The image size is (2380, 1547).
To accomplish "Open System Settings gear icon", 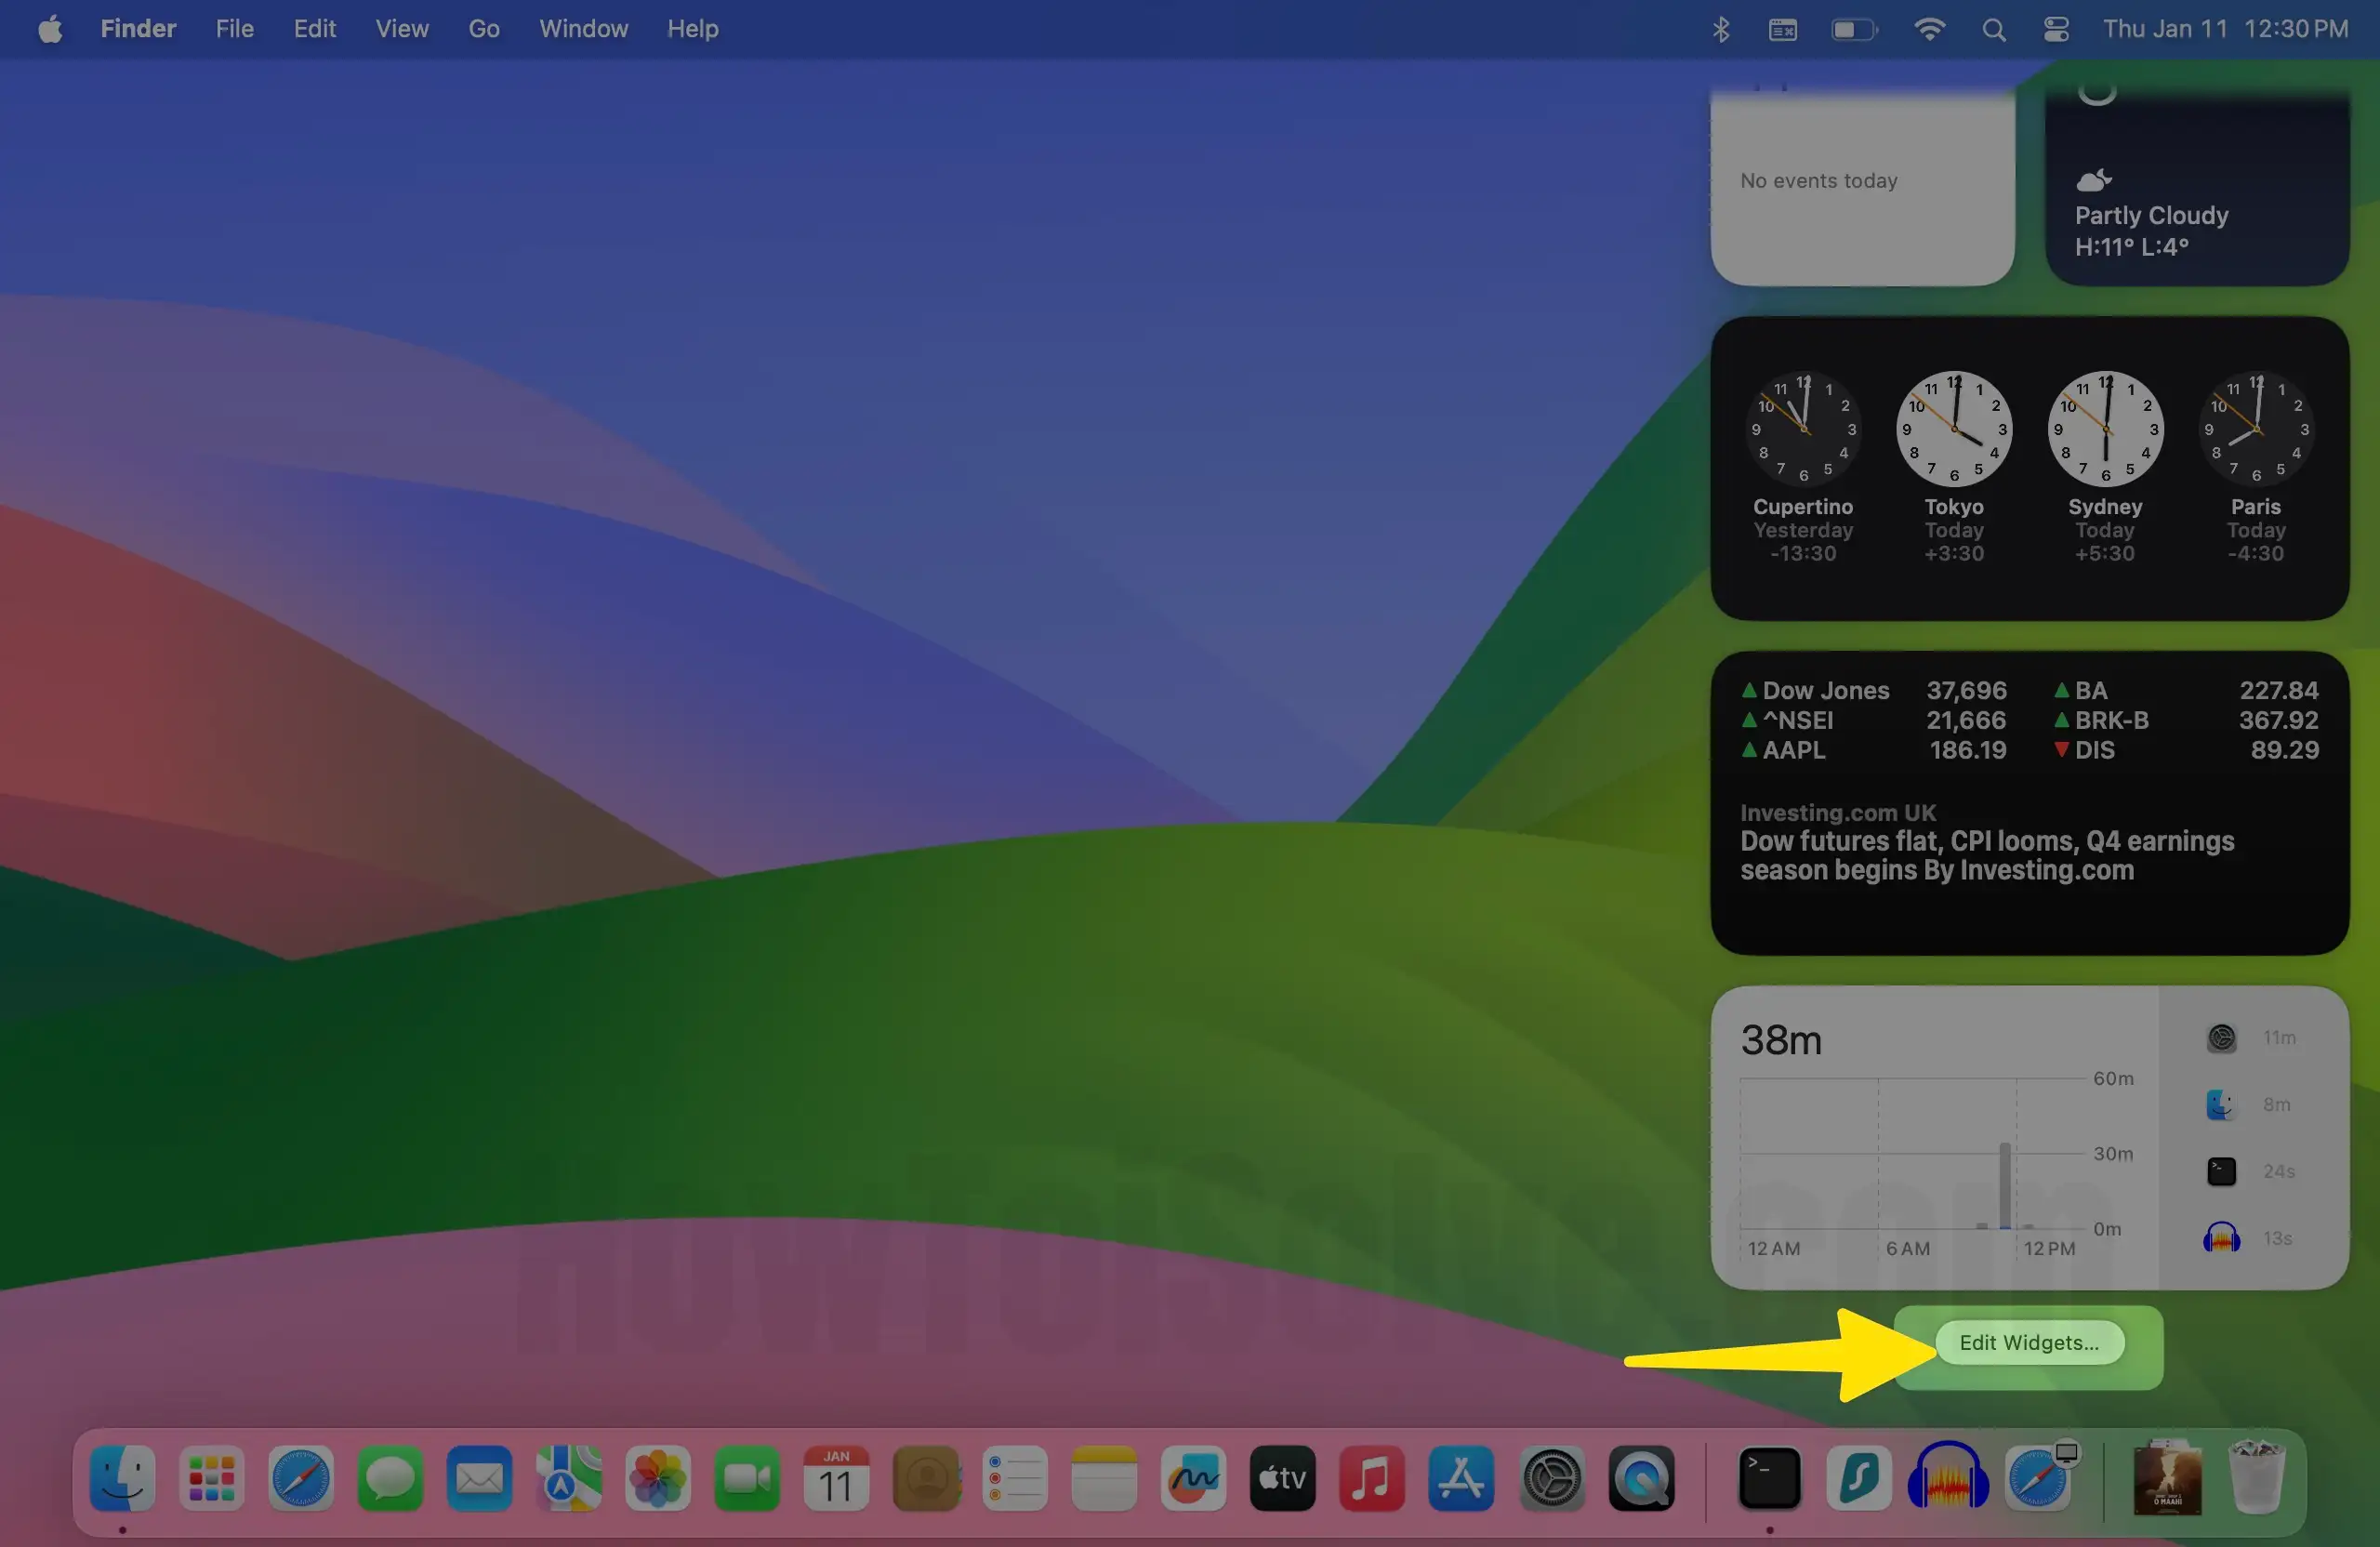I will 1551,1478.
